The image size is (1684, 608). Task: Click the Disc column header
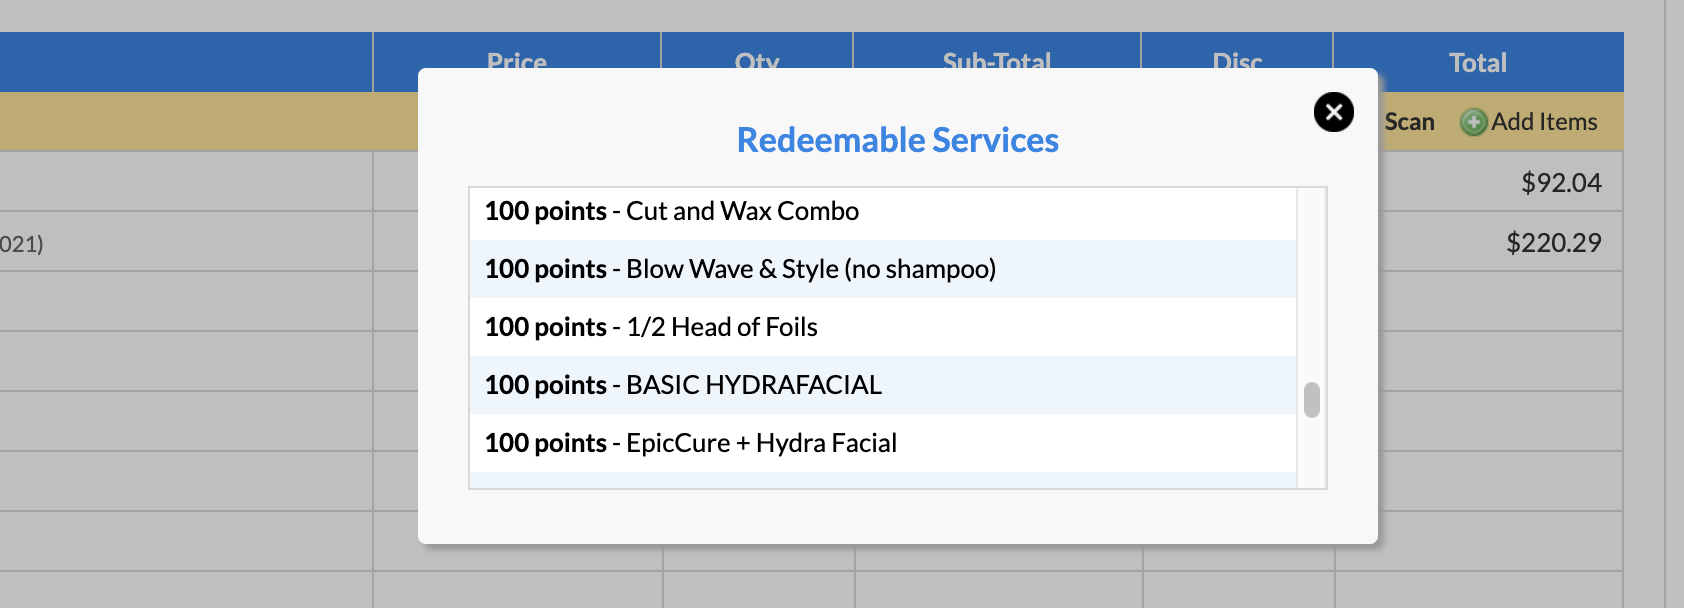(1237, 62)
